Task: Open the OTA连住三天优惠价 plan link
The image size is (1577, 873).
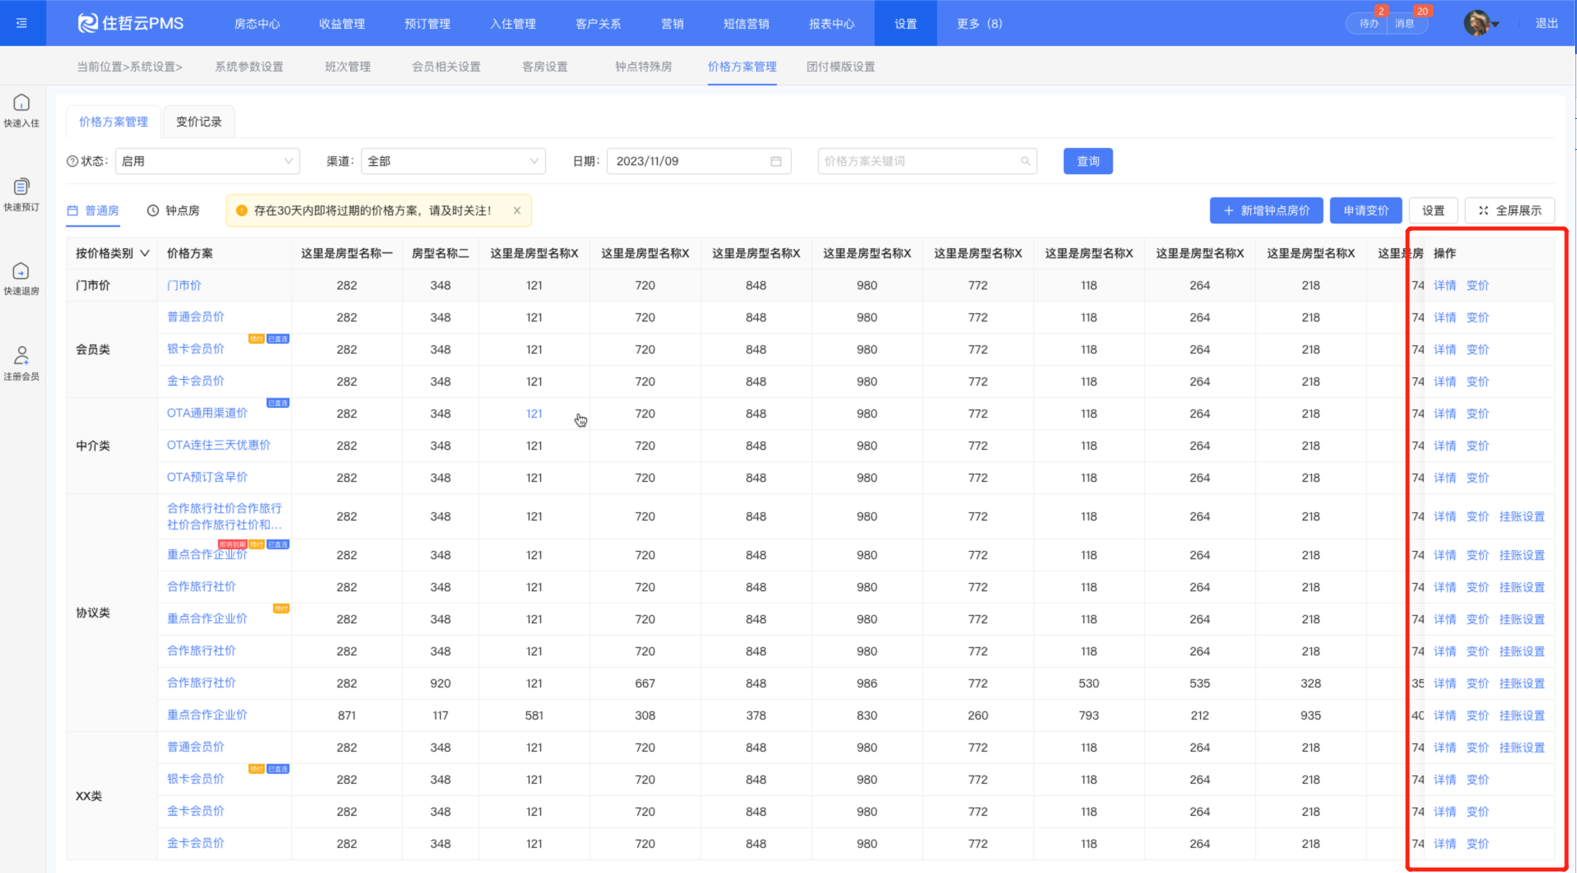Action: pos(219,445)
